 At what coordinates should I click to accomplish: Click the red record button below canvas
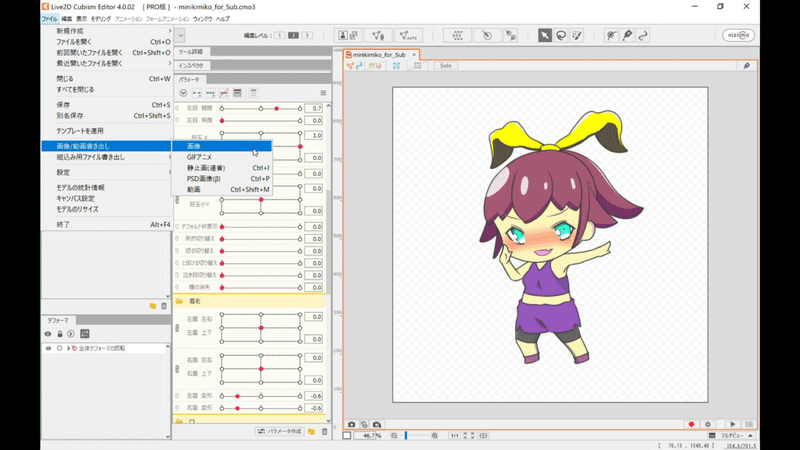(691, 424)
